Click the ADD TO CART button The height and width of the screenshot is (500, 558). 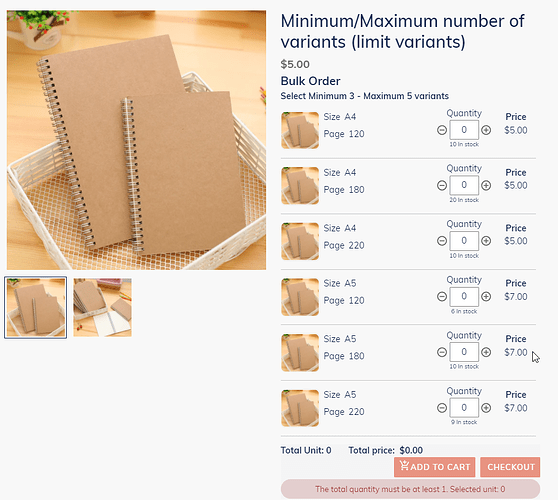coord(435,467)
